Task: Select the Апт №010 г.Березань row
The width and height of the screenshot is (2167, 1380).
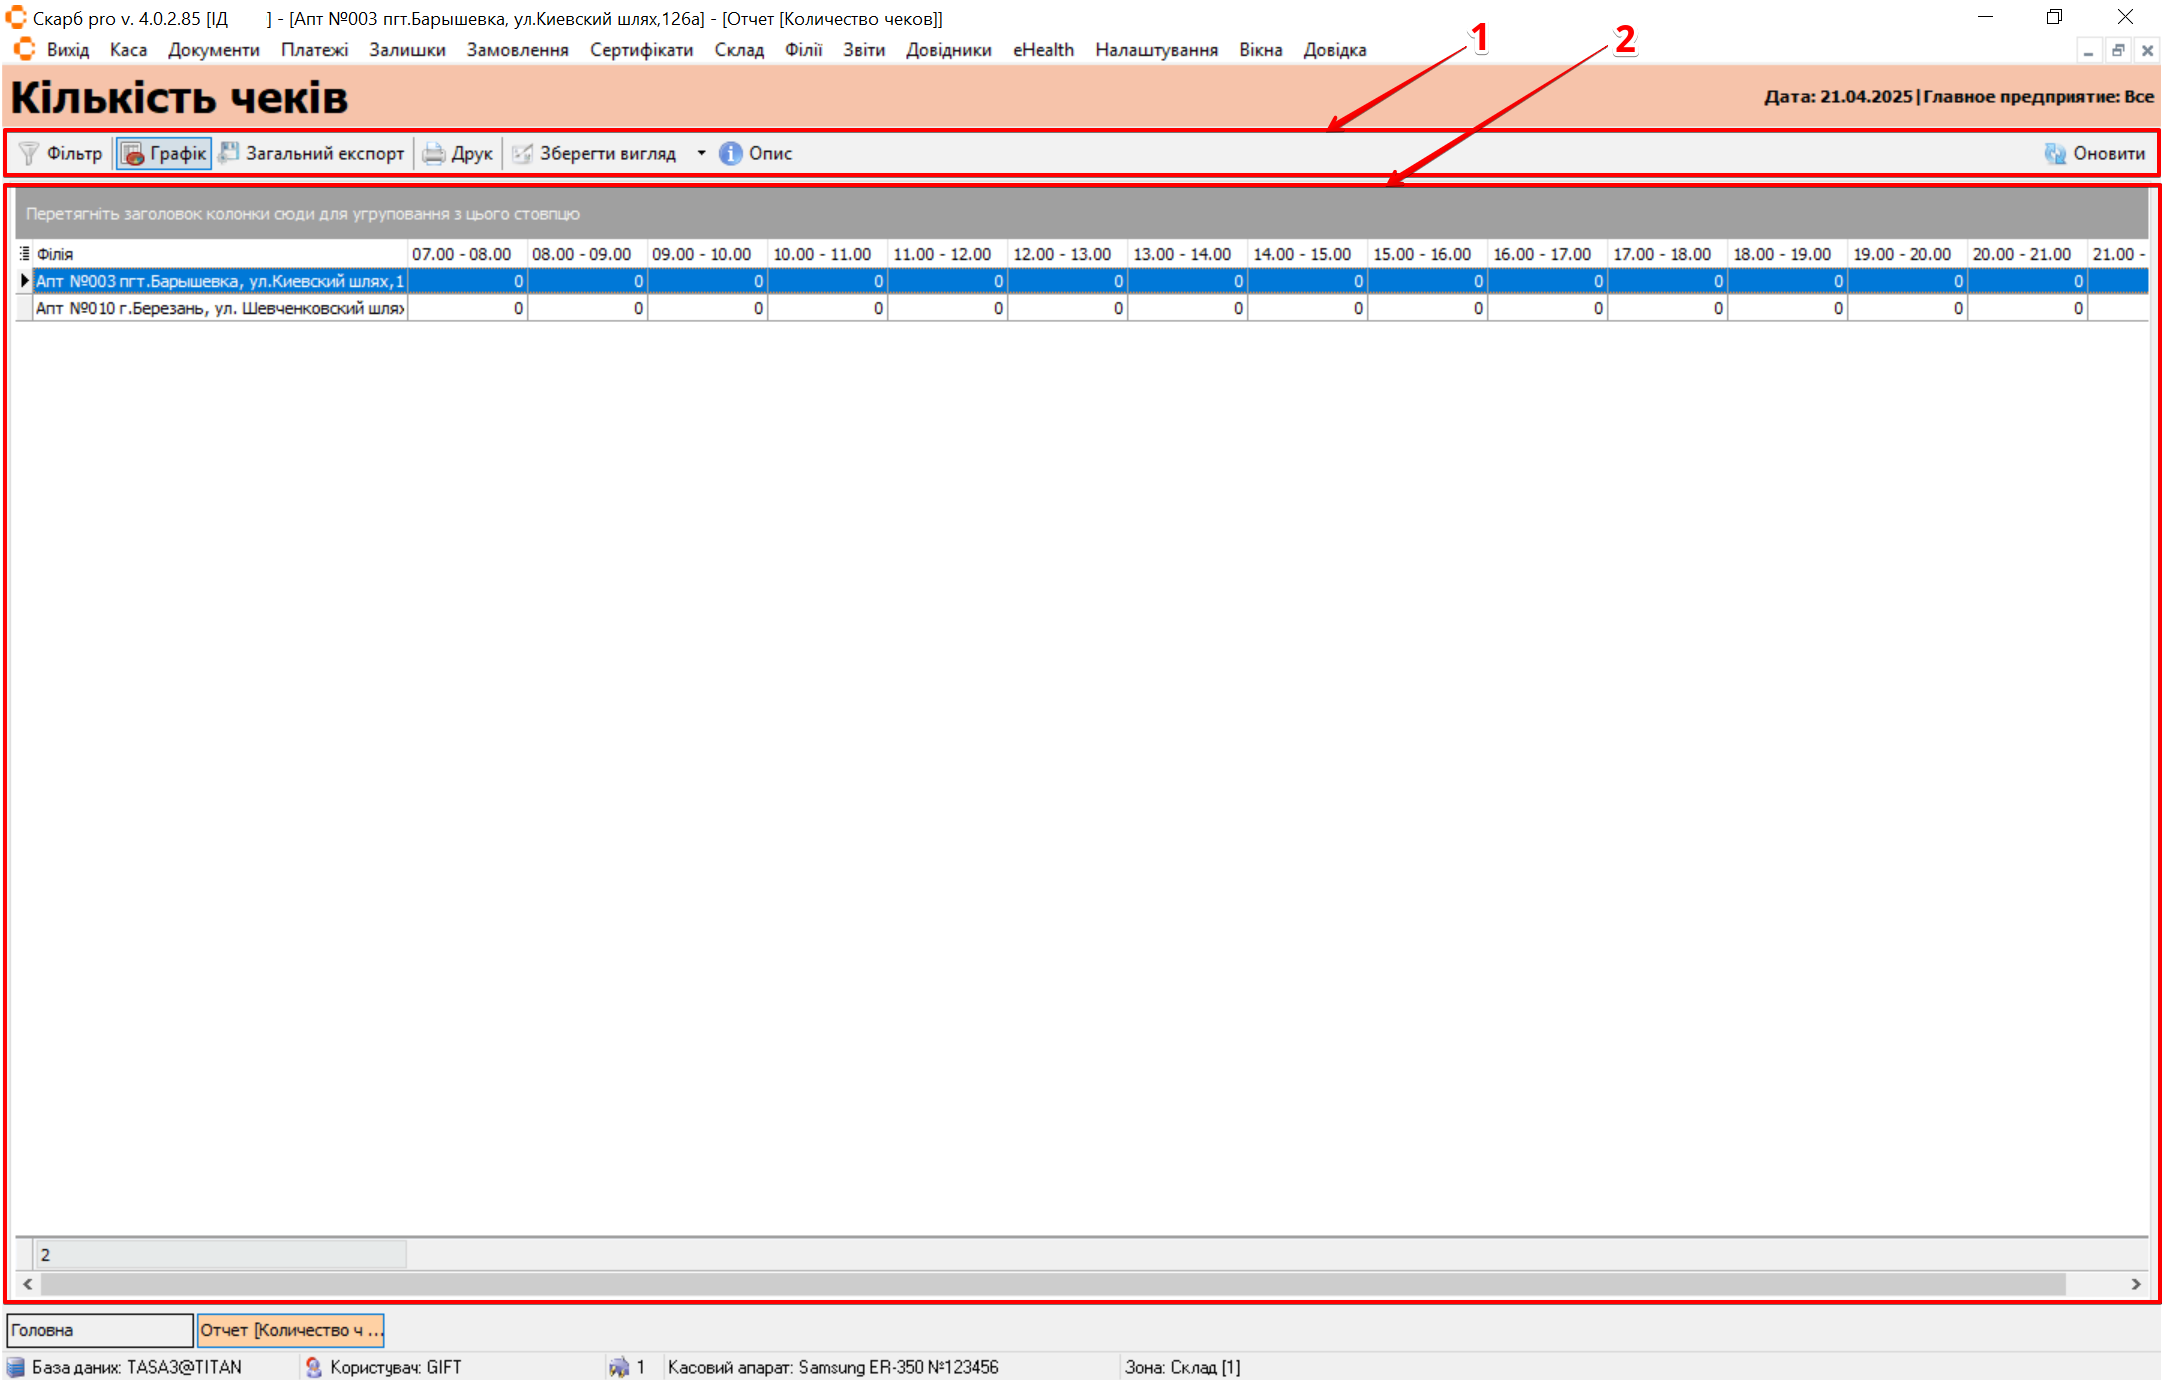Action: coord(219,308)
